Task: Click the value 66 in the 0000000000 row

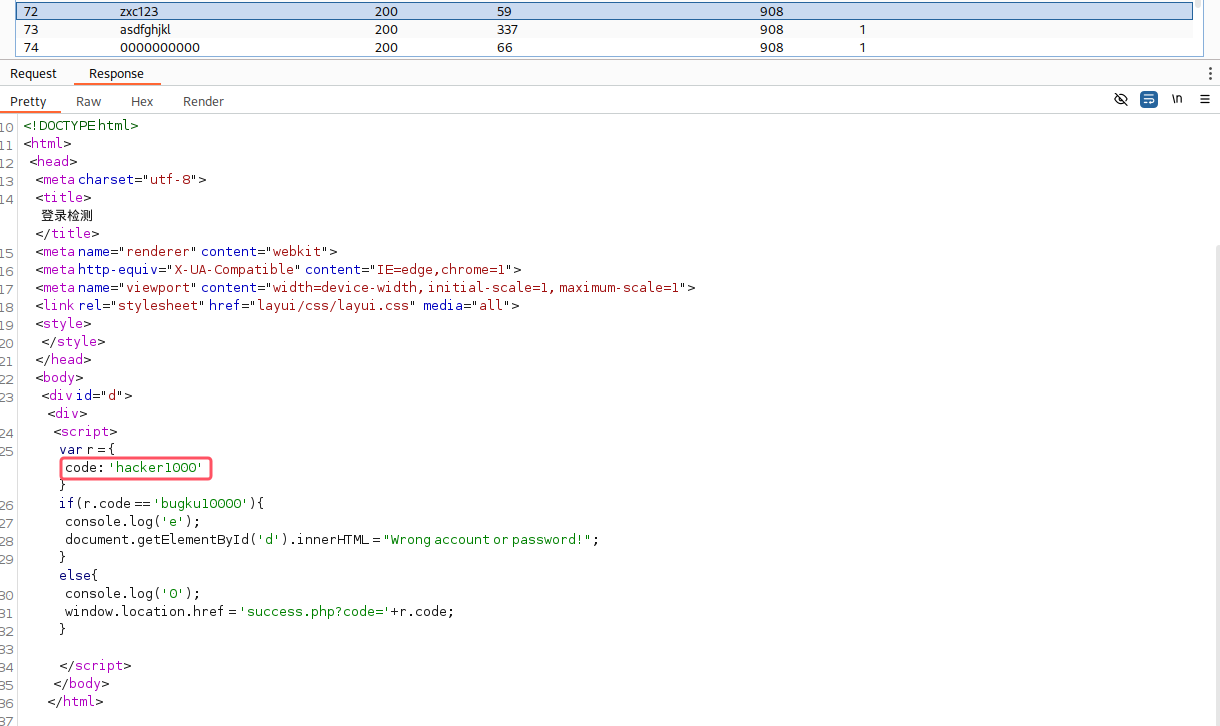Action: tap(504, 47)
